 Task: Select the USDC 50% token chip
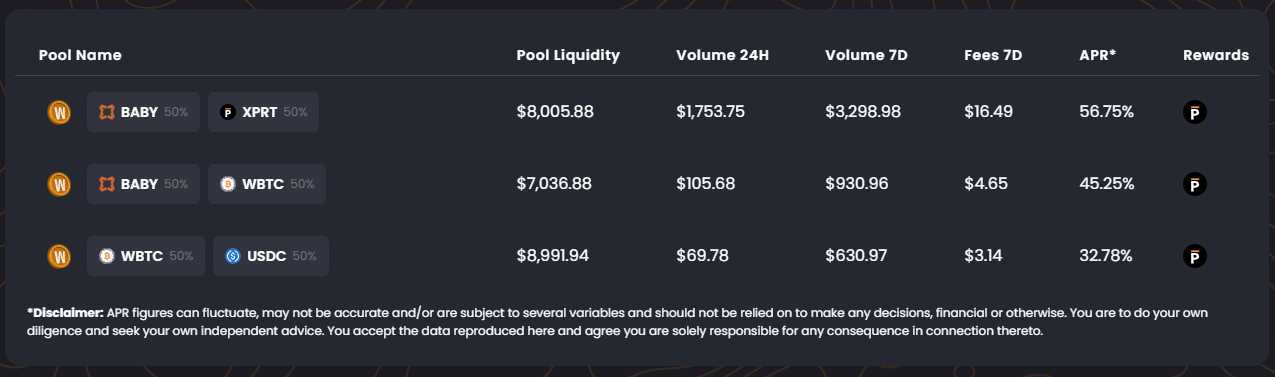[271, 256]
